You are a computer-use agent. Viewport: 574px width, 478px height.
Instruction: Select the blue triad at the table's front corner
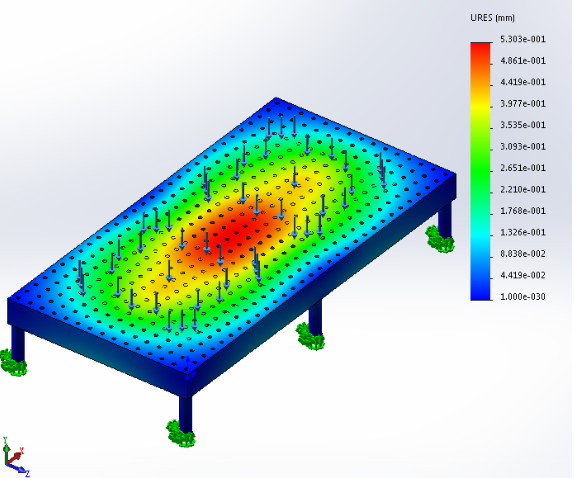coord(188,367)
